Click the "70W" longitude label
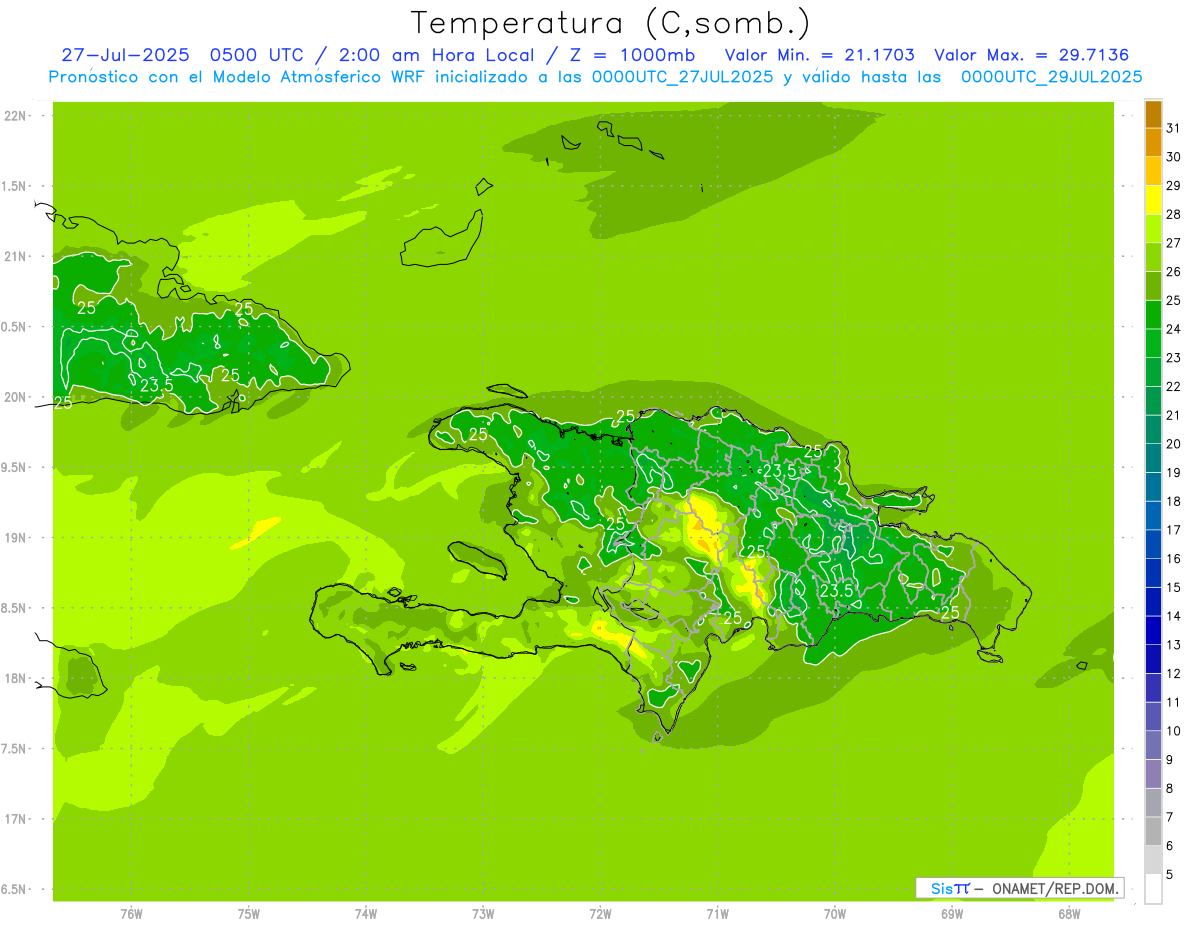Screen dimensions: 1200x927 (835, 913)
